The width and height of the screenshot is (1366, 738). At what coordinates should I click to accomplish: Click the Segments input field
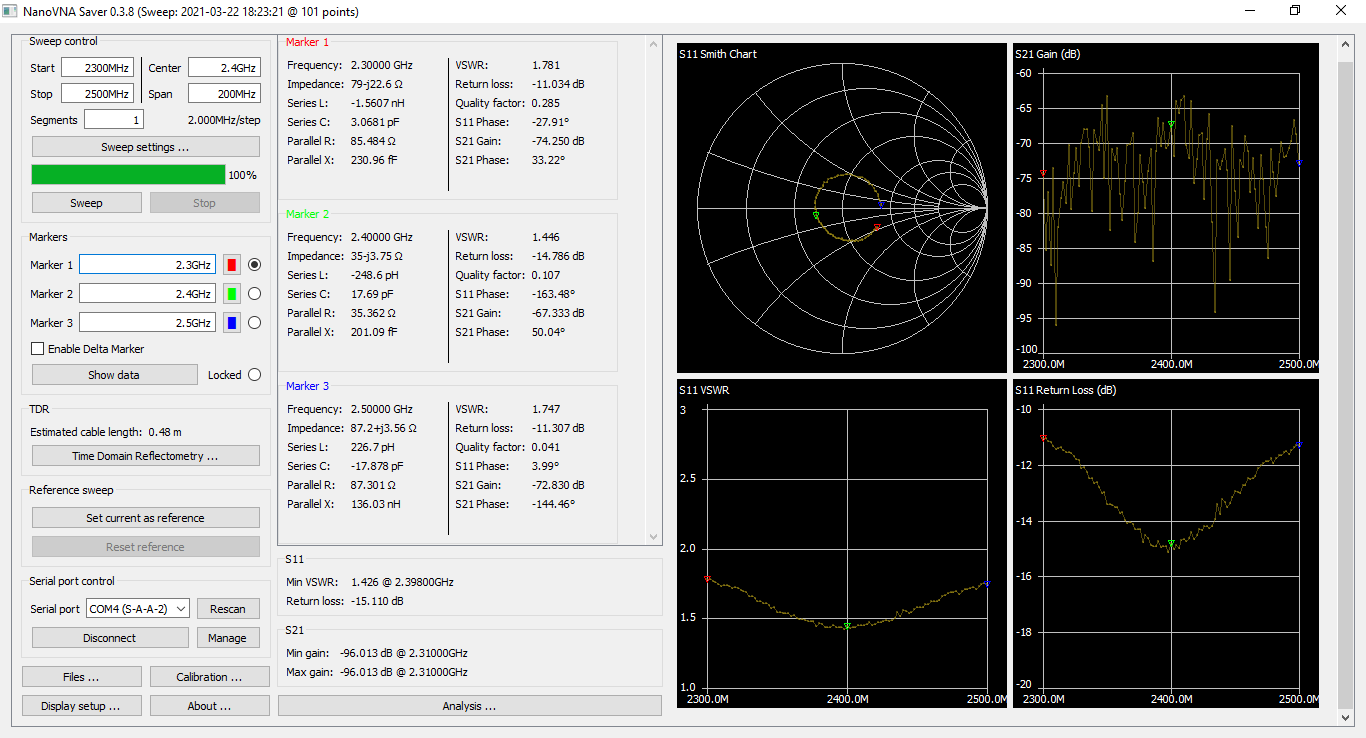(113, 120)
